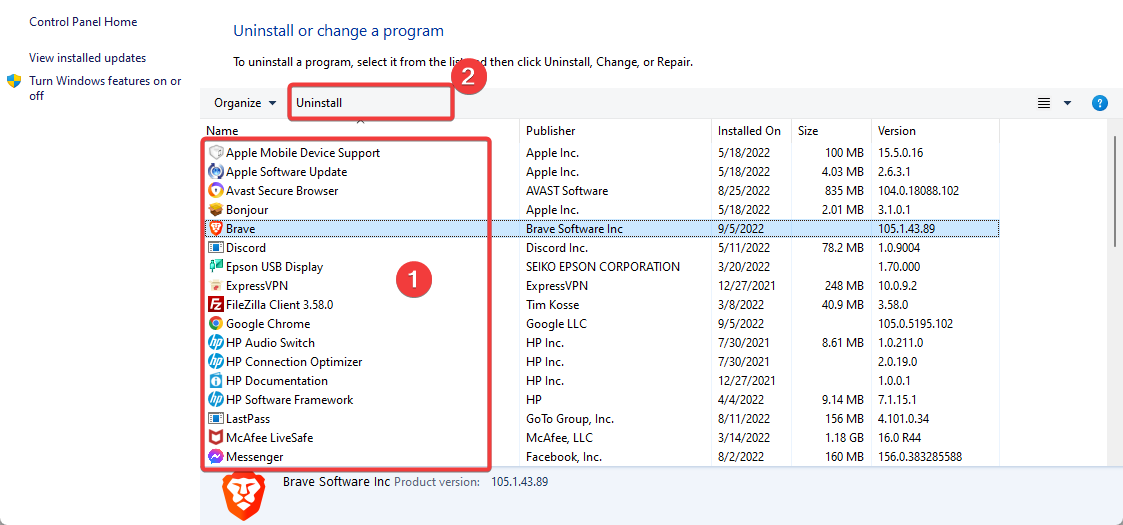Open View installed updates link
The width and height of the screenshot is (1123, 525).
pyautogui.click(x=87, y=58)
